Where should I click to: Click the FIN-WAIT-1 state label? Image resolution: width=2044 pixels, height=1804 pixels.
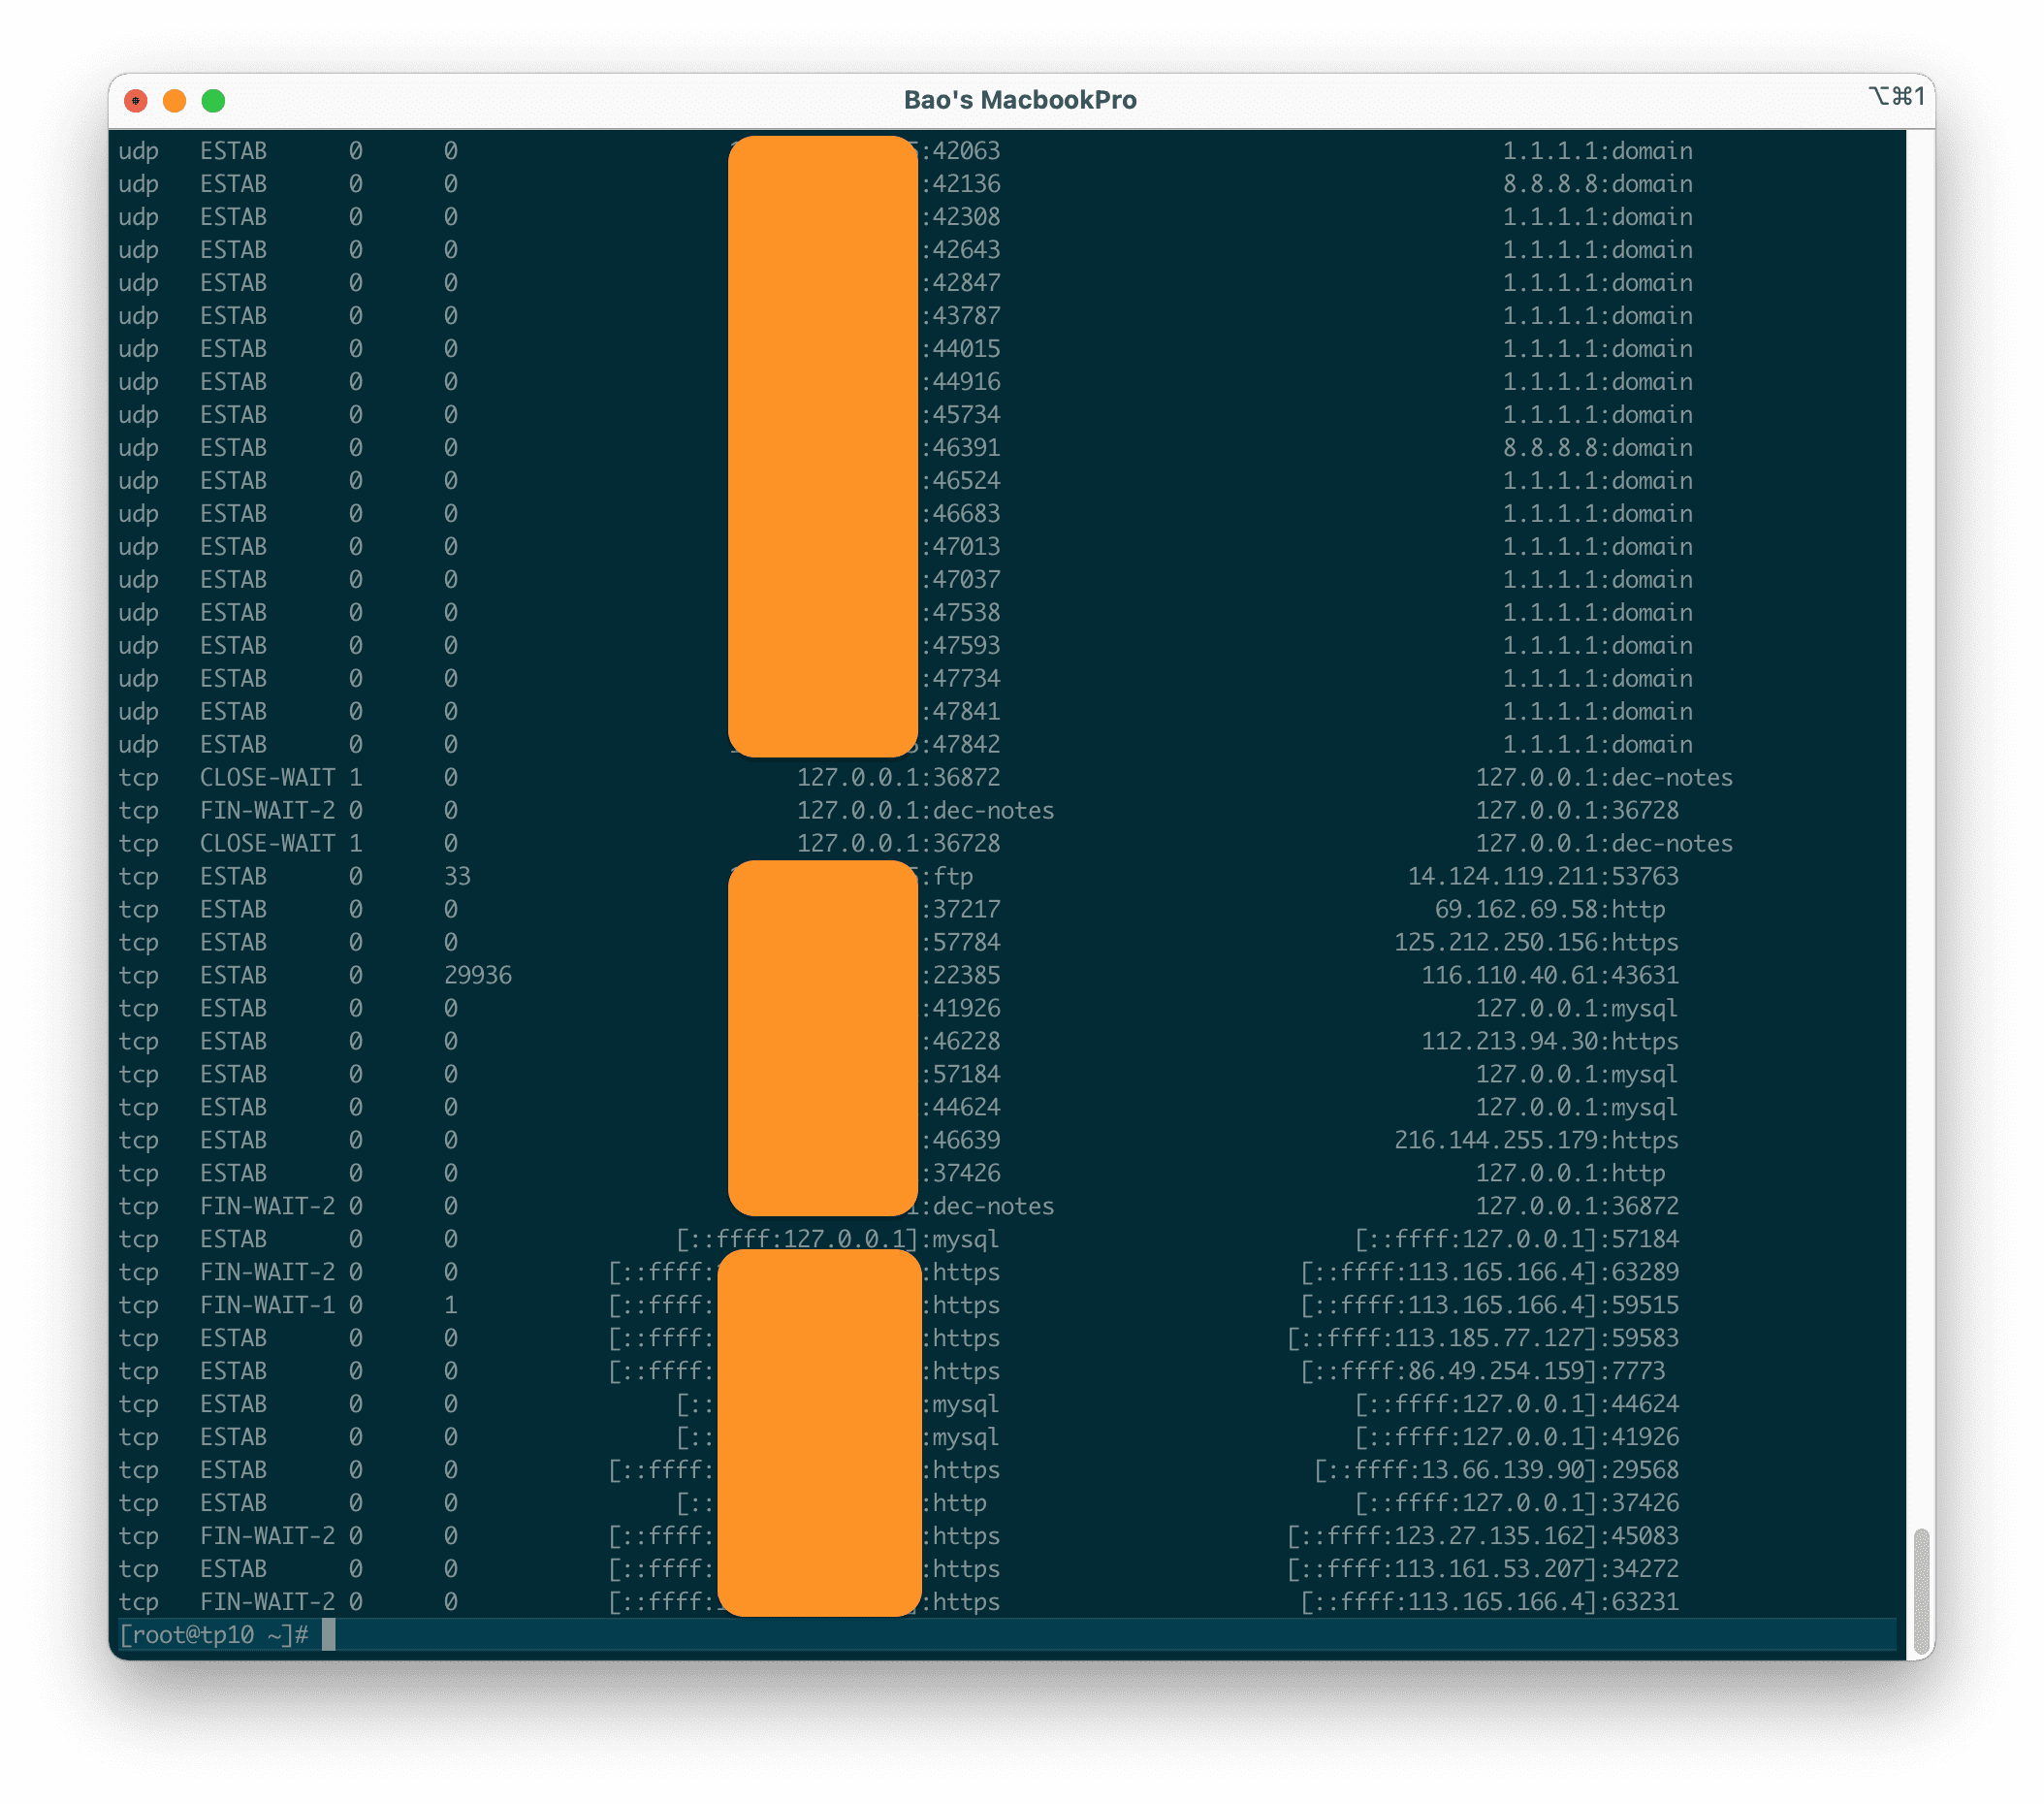pyautogui.click(x=270, y=1305)
